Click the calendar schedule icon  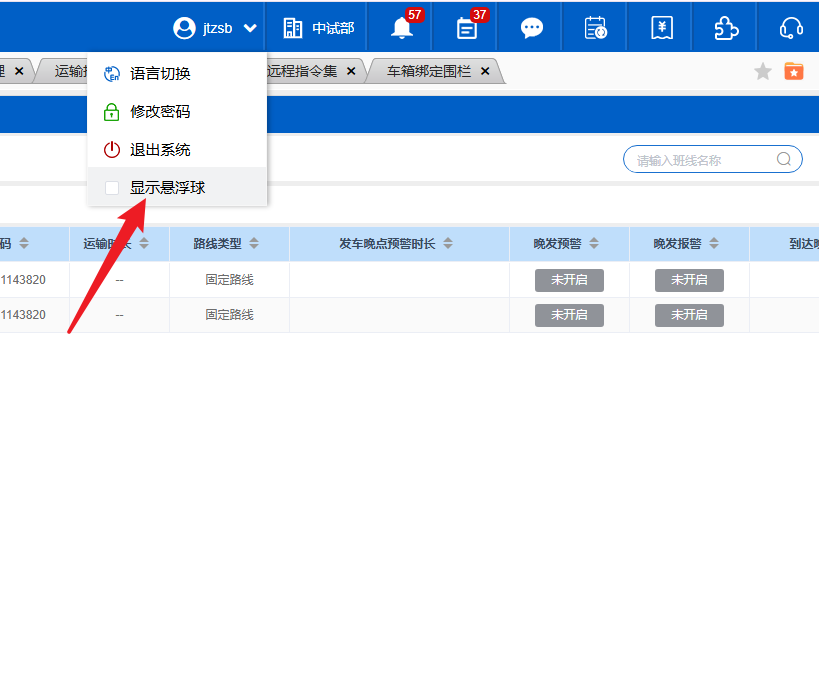[x=596, y=28]
